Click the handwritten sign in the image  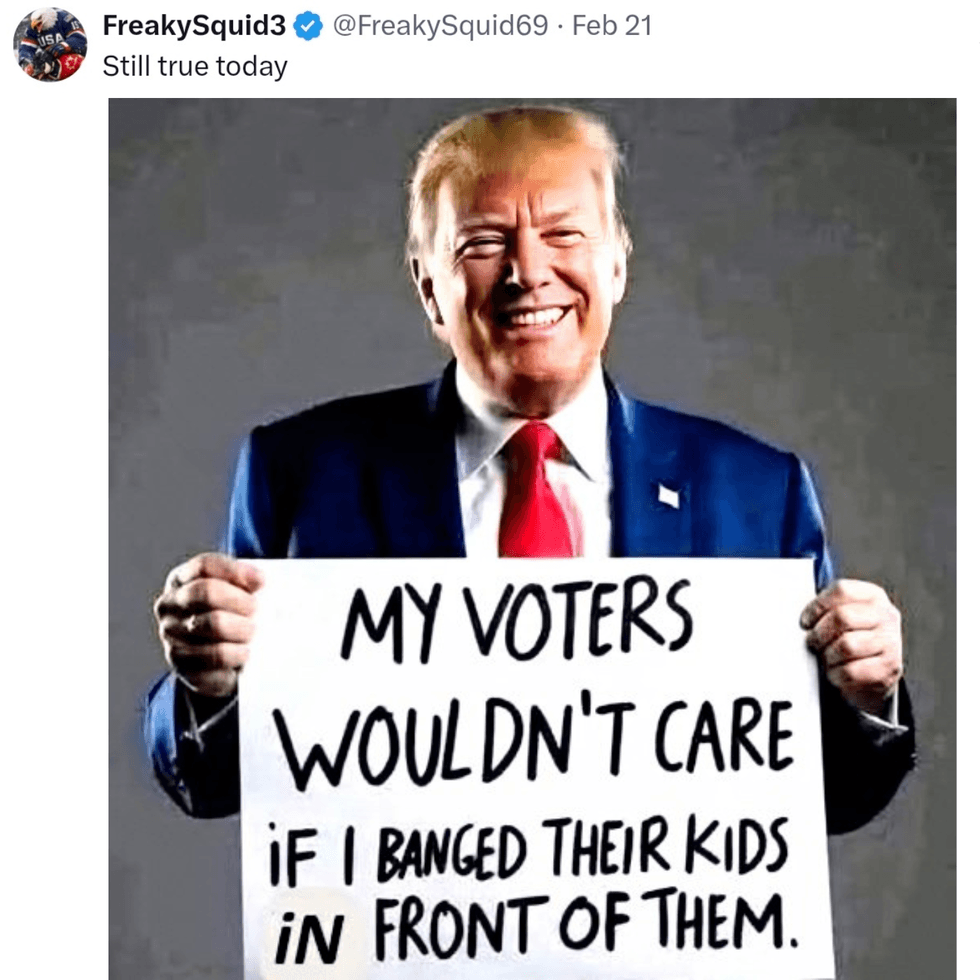[x=534, y=769]
